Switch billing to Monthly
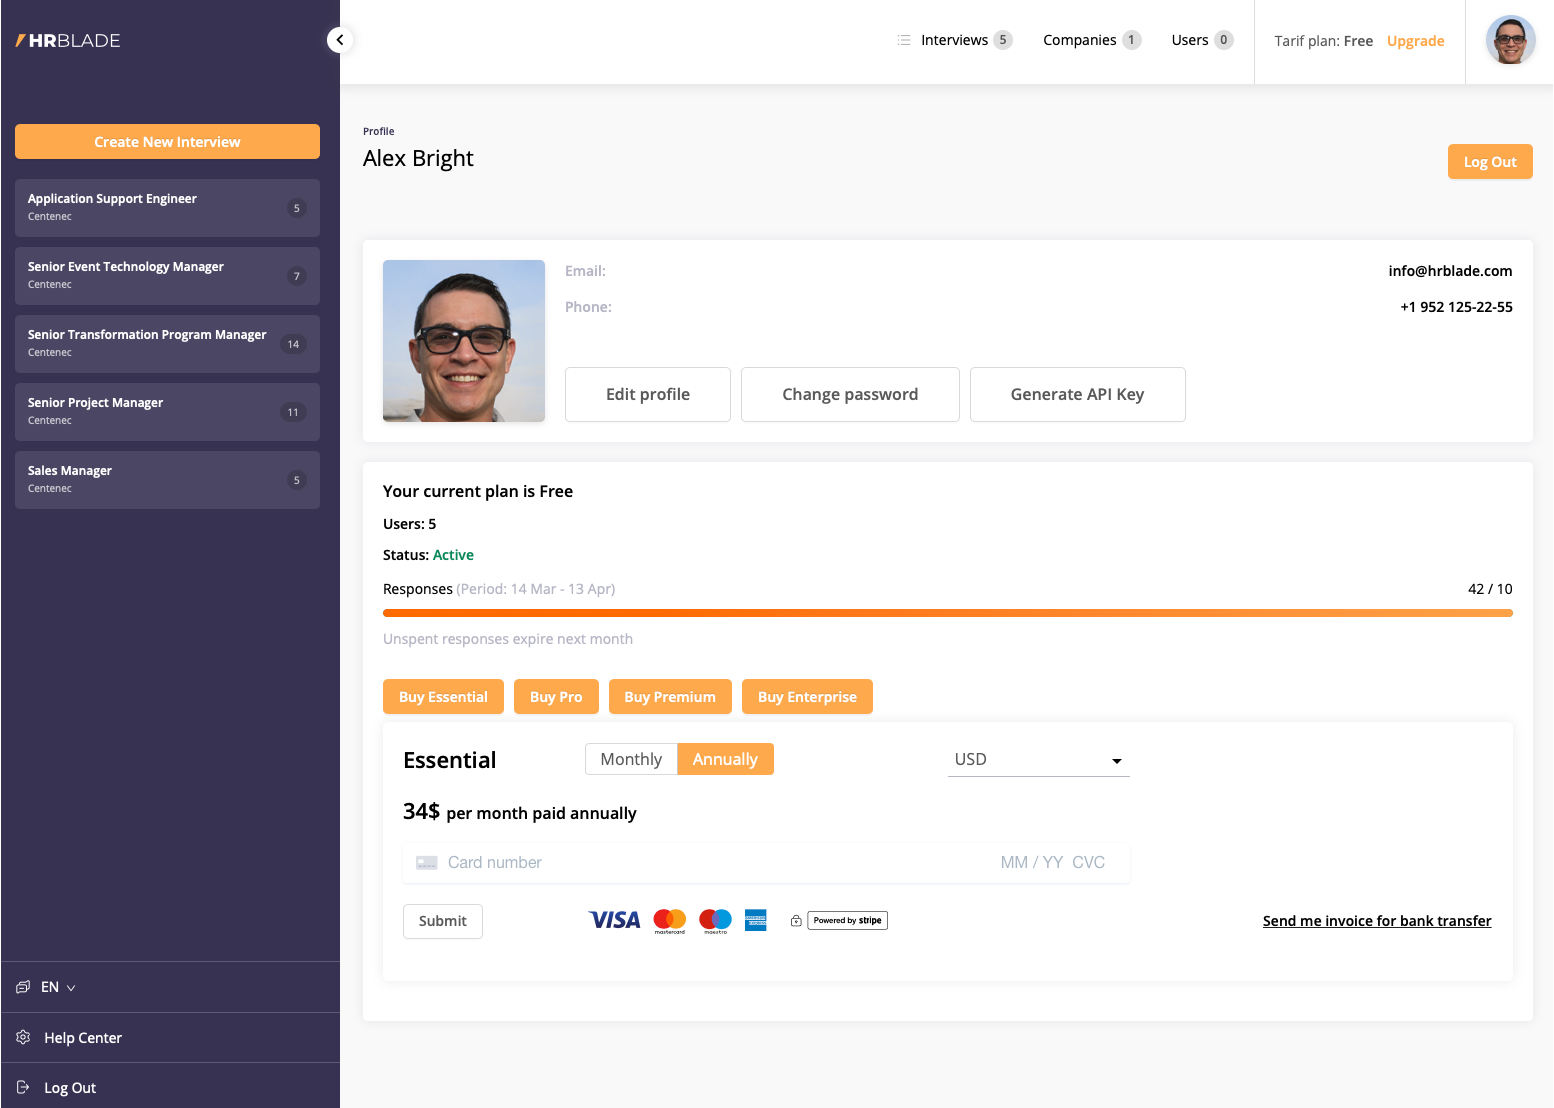Viewport: 1554px width, 1108px height. [x=631, y=759]
